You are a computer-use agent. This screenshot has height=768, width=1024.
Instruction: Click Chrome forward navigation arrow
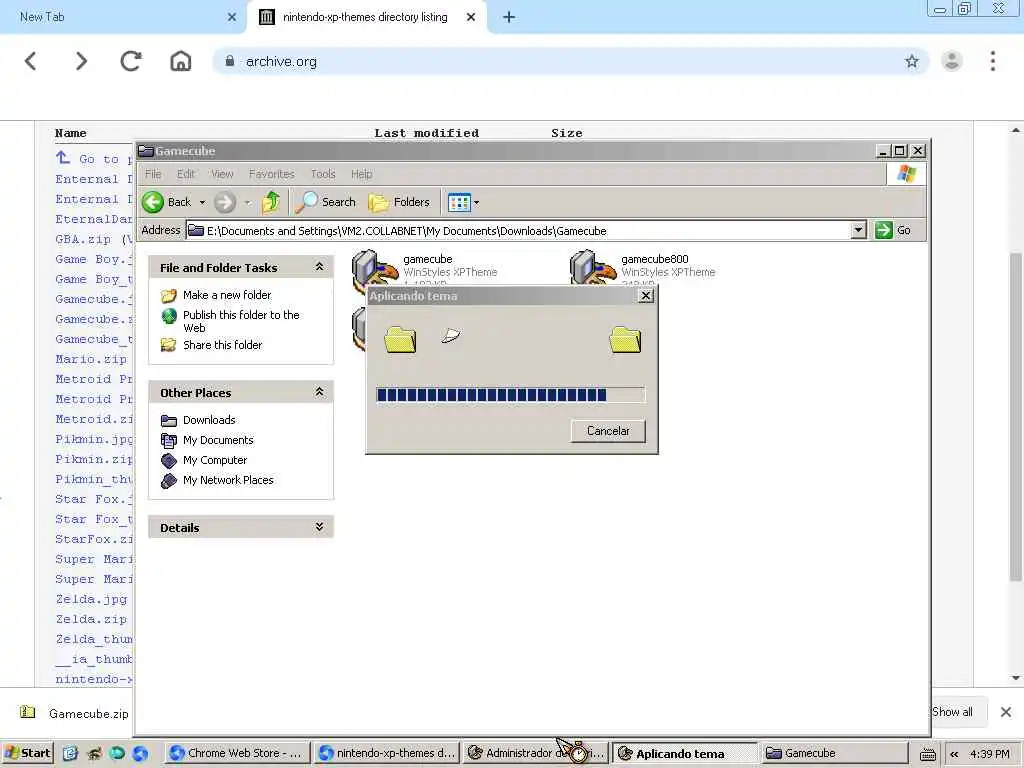(81, 61)
